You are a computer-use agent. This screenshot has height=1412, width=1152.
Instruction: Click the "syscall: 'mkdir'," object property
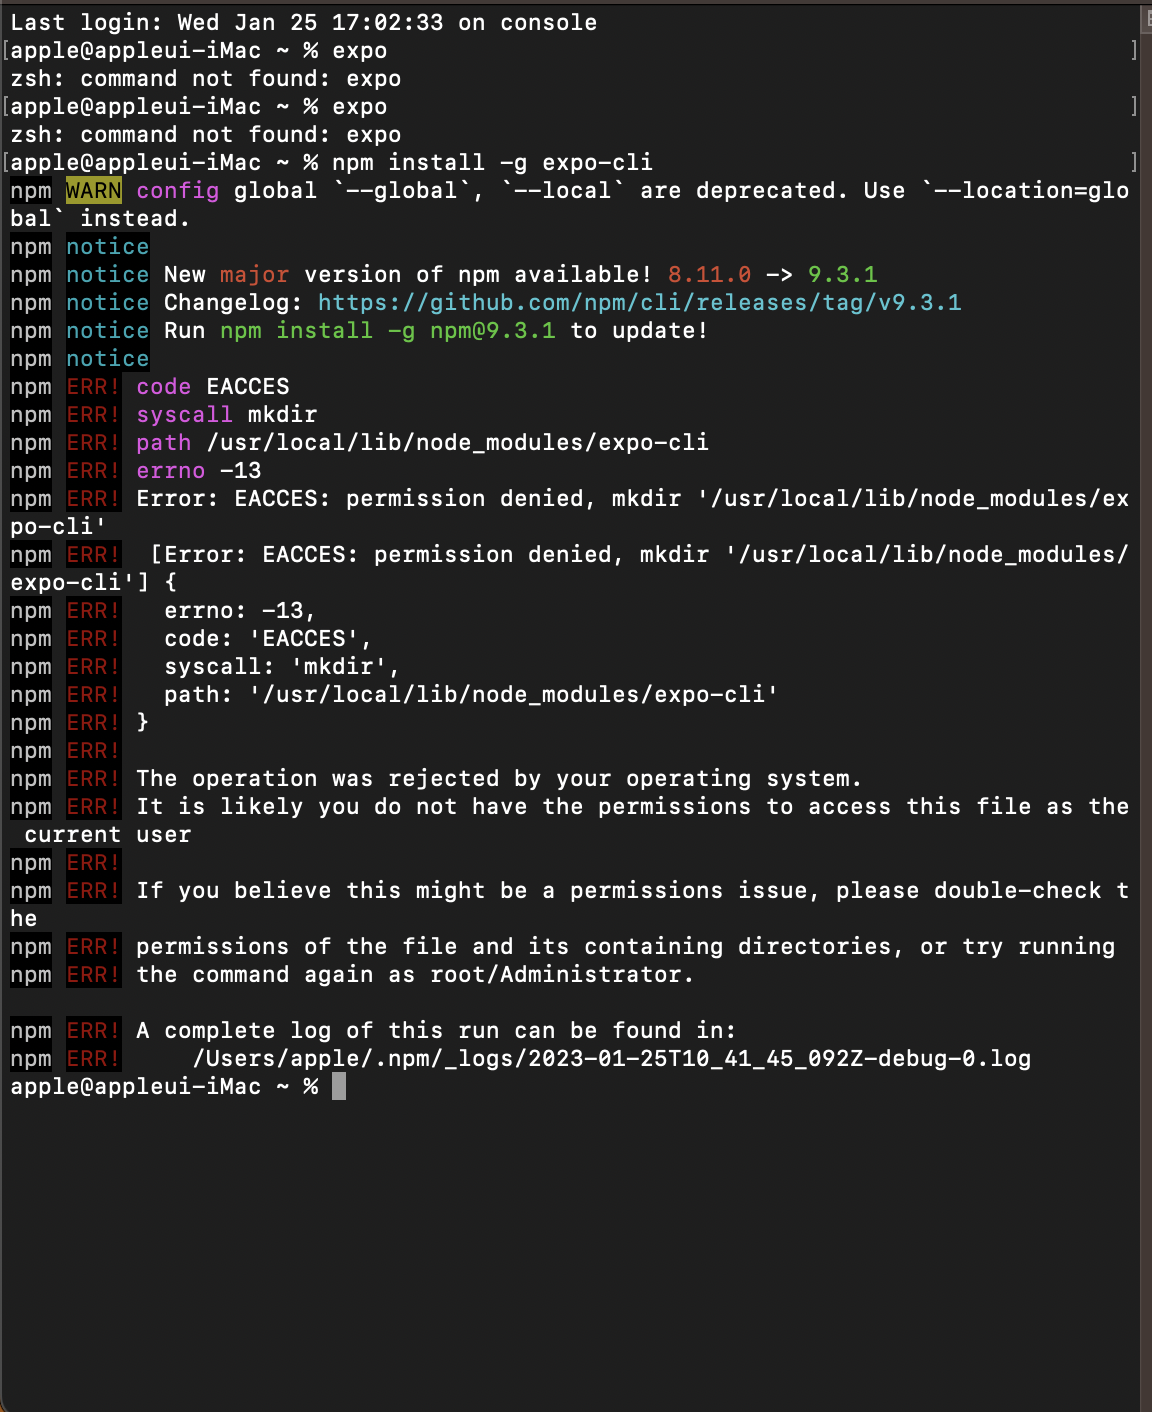point(283,666)
